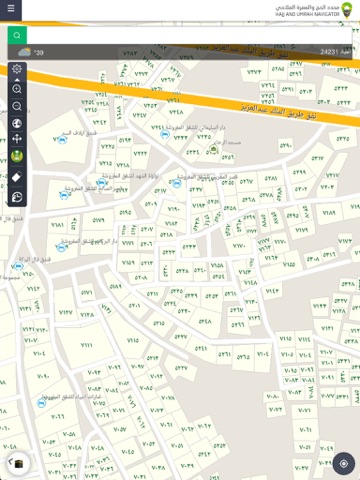
Task: Click the weather cloud icon
Action: (x=25, y=52)
